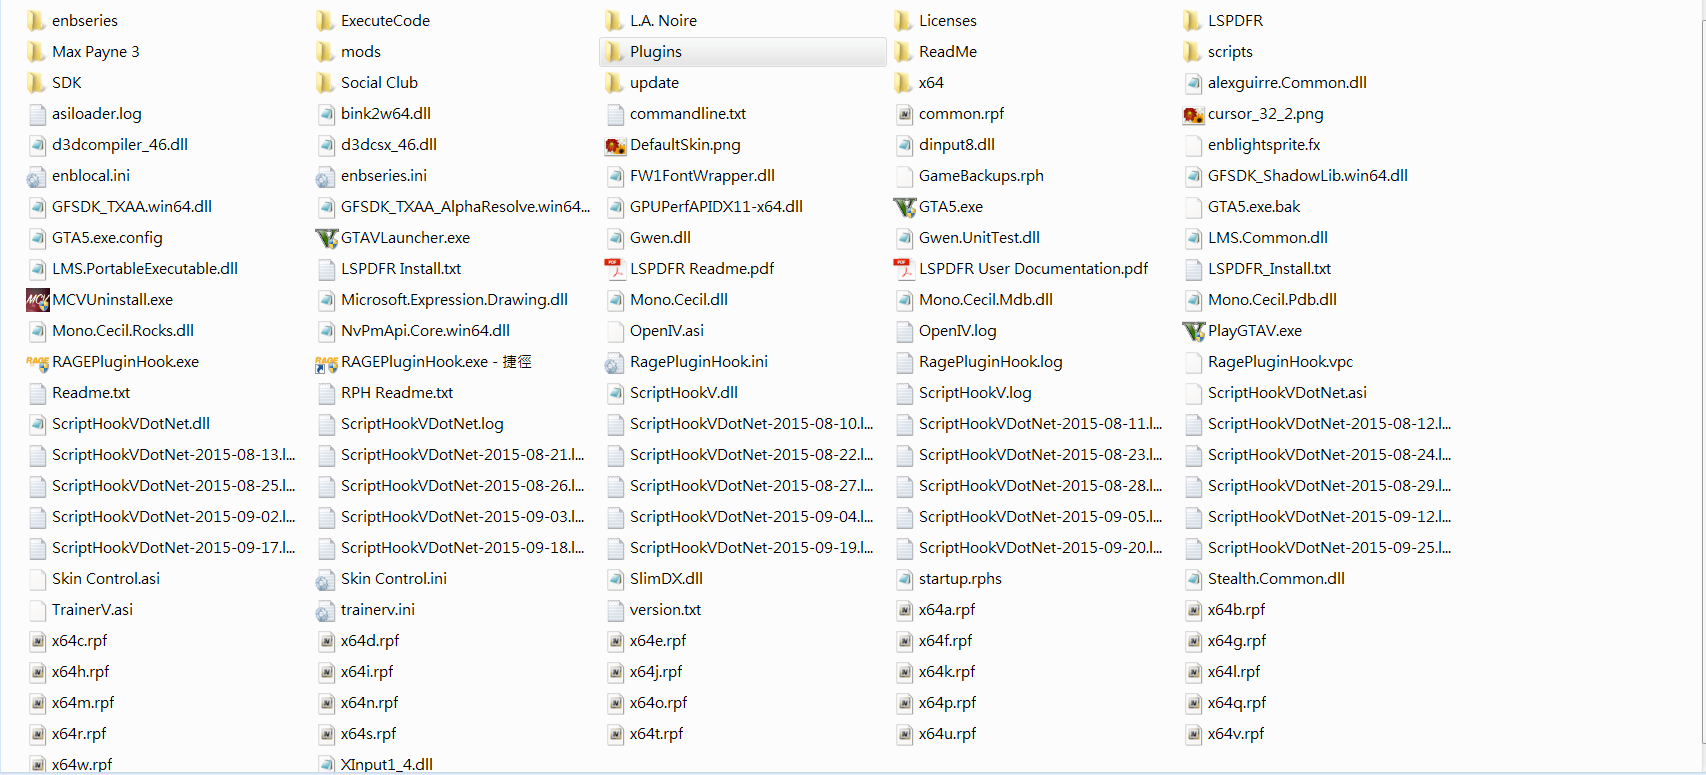
Task: Click the dinput8.dll file icon
Action: [904, 145]
